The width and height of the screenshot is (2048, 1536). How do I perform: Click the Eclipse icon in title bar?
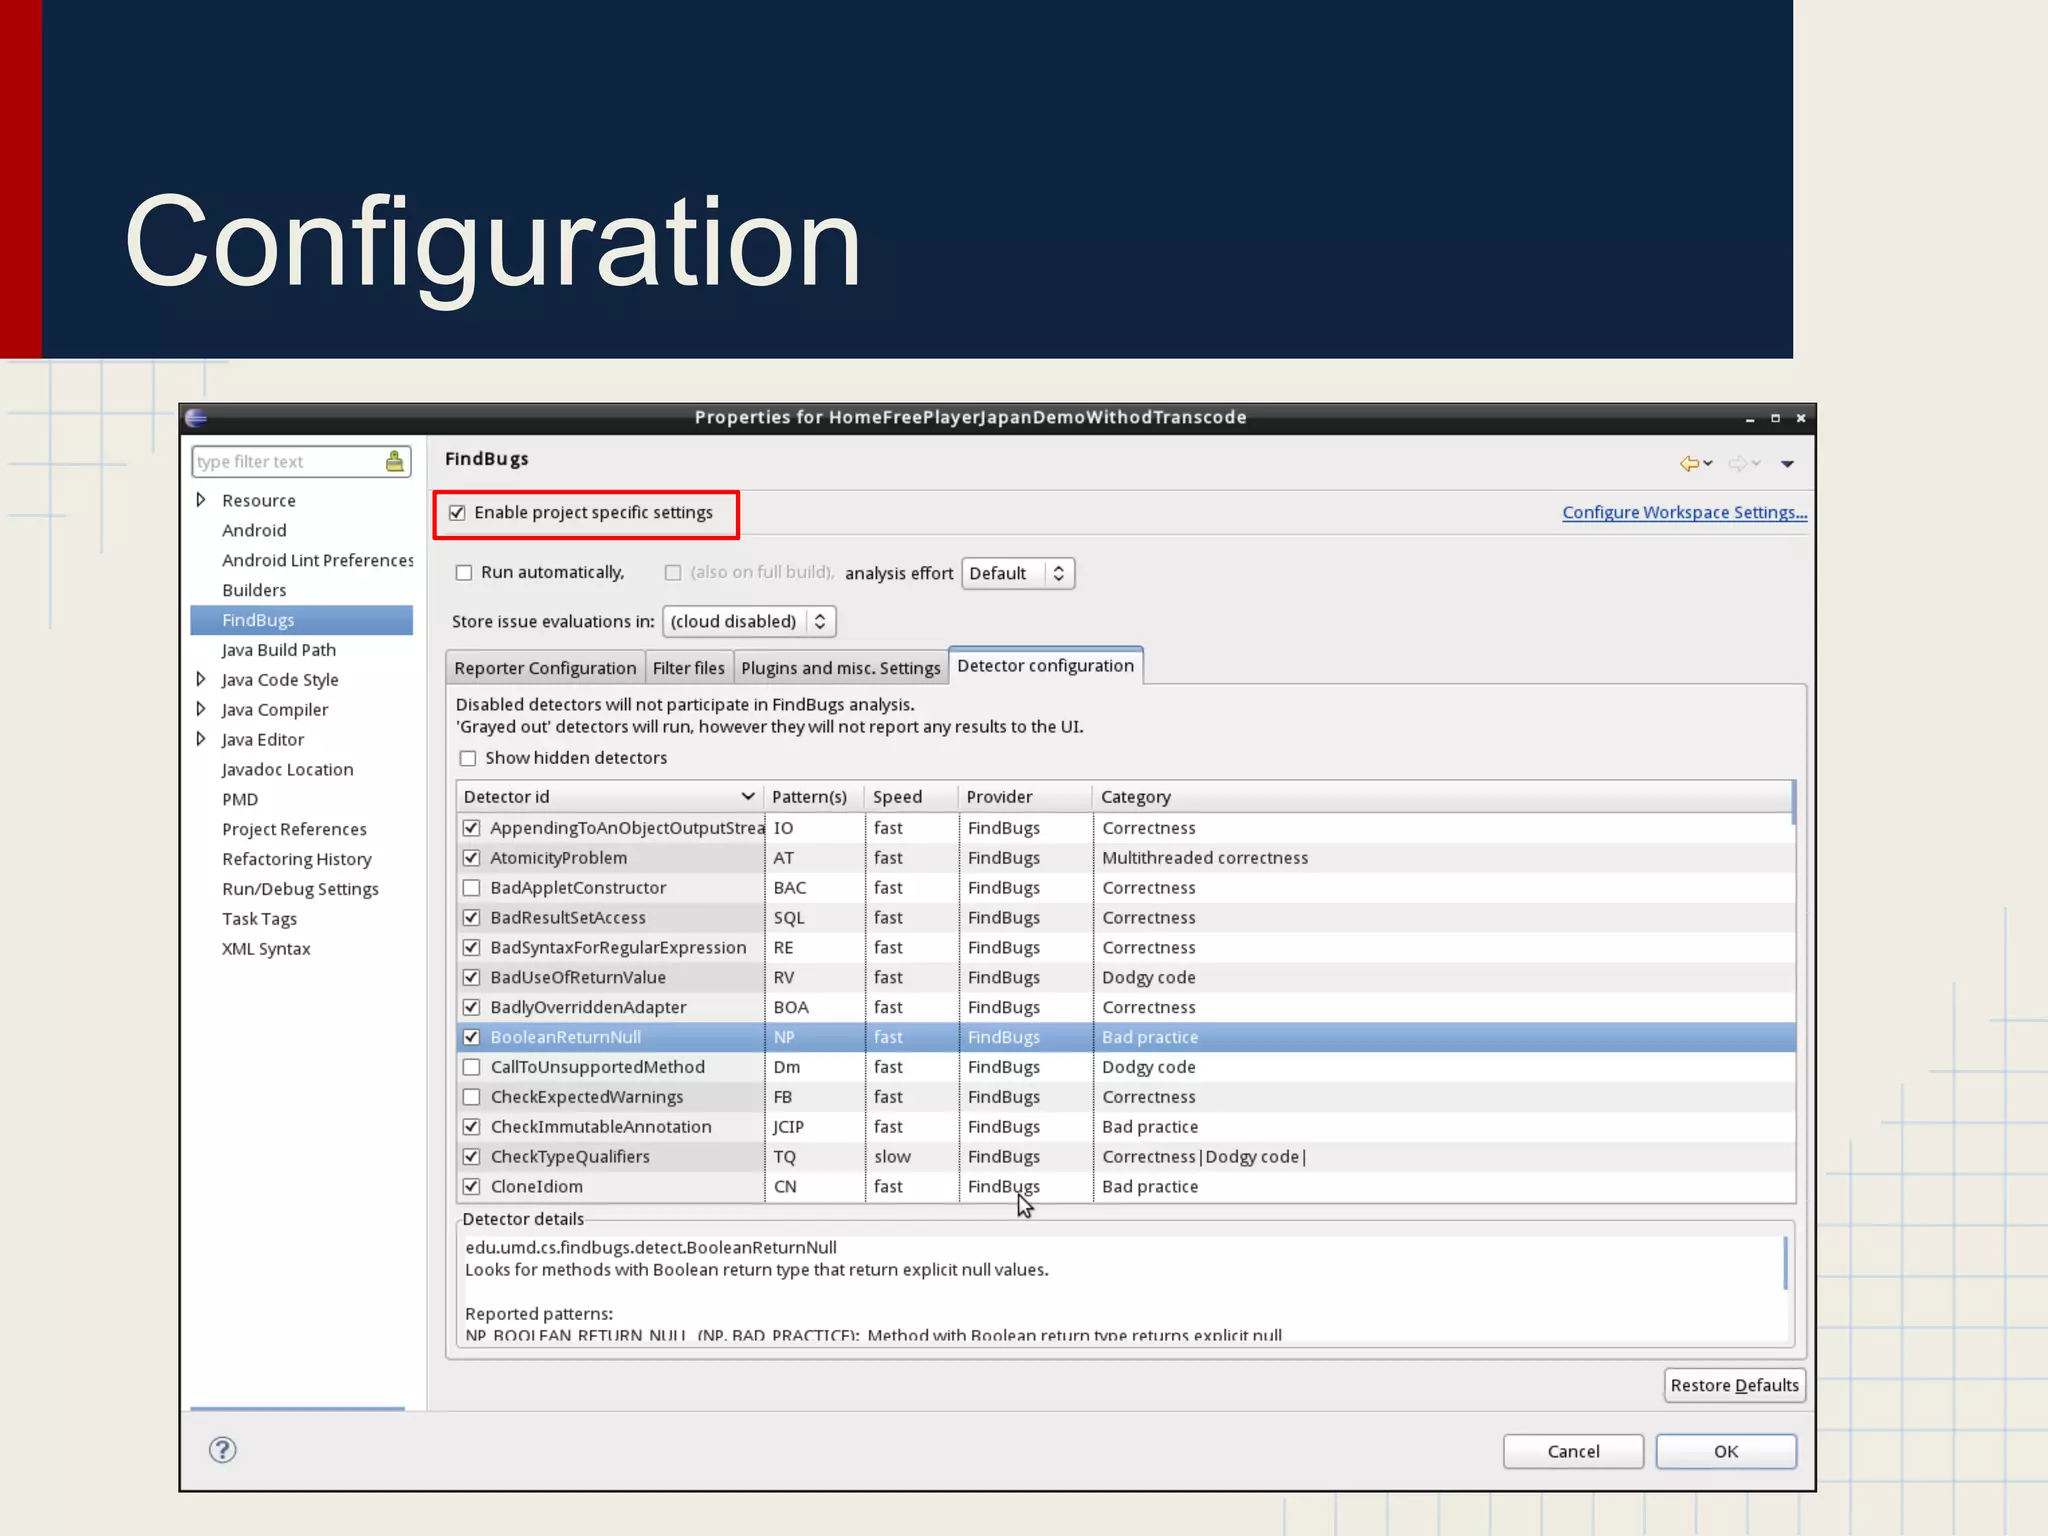pyautogui.click(x=196, y=418)
